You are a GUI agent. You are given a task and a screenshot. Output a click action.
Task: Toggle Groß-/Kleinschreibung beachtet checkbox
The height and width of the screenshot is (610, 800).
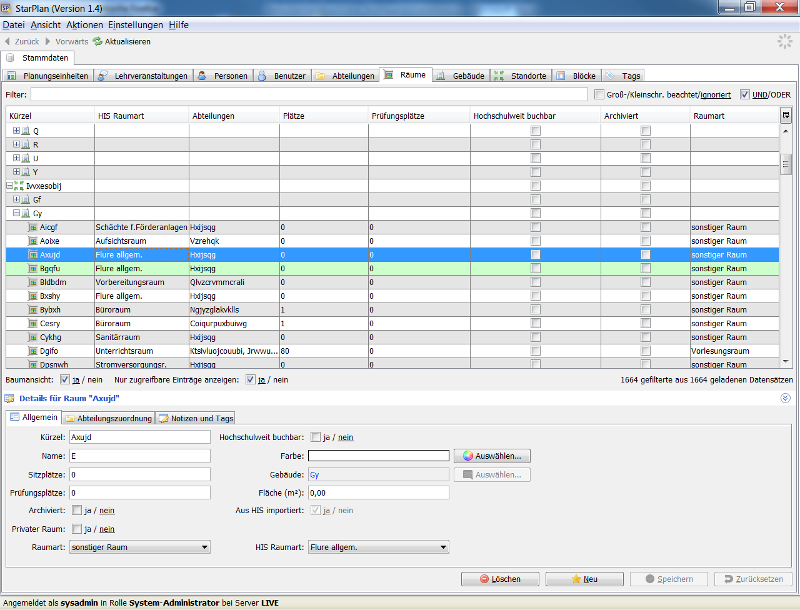[599, 94]
